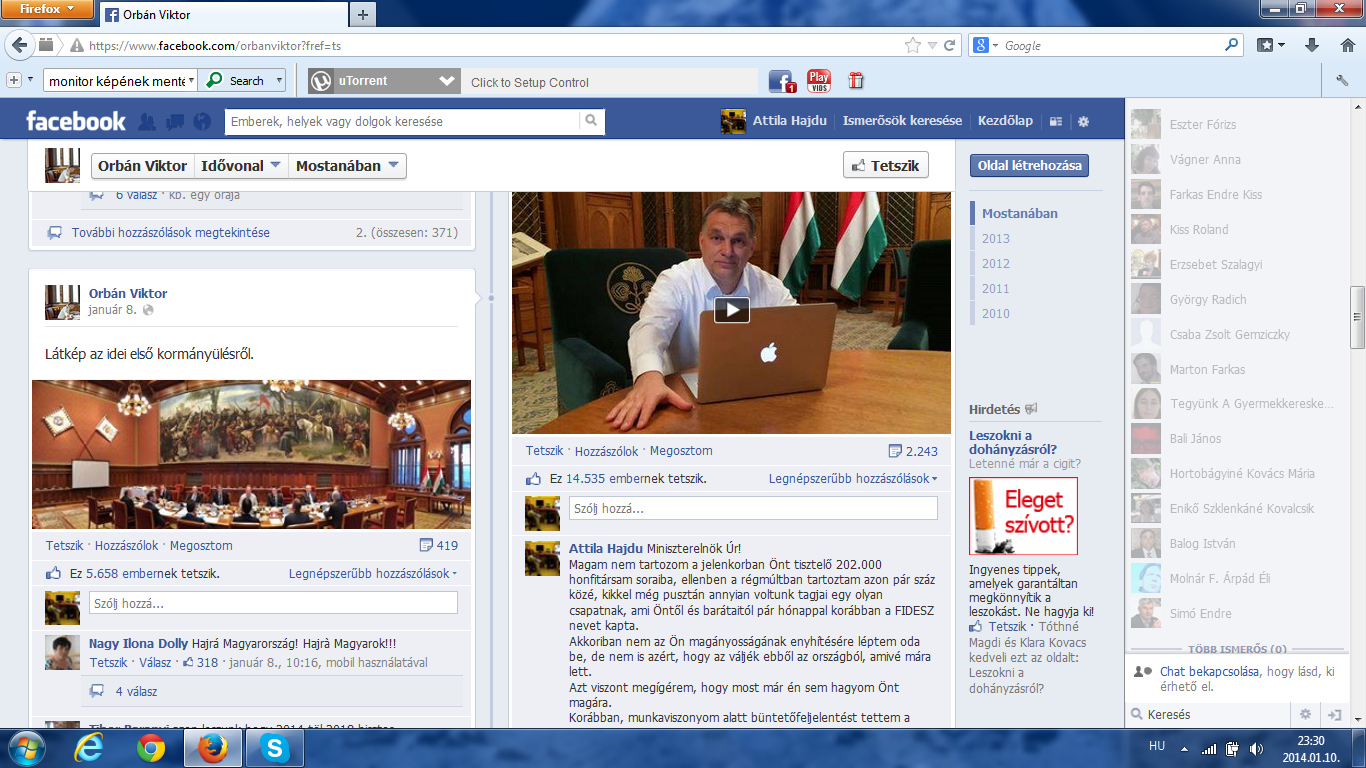Click the 2.243 comments count icon

pyautogui.click(x=913, y=451)
